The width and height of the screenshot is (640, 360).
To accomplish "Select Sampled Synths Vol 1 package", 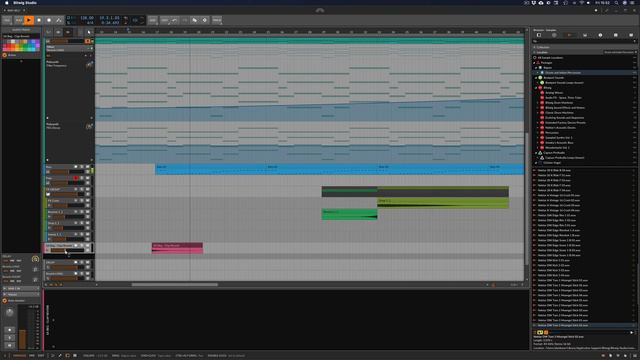I will tap(558, 138).
